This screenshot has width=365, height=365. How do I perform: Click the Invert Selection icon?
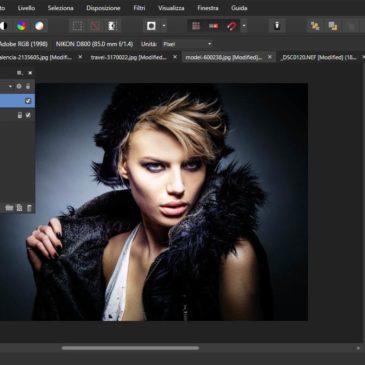click(x=112, y=26)
